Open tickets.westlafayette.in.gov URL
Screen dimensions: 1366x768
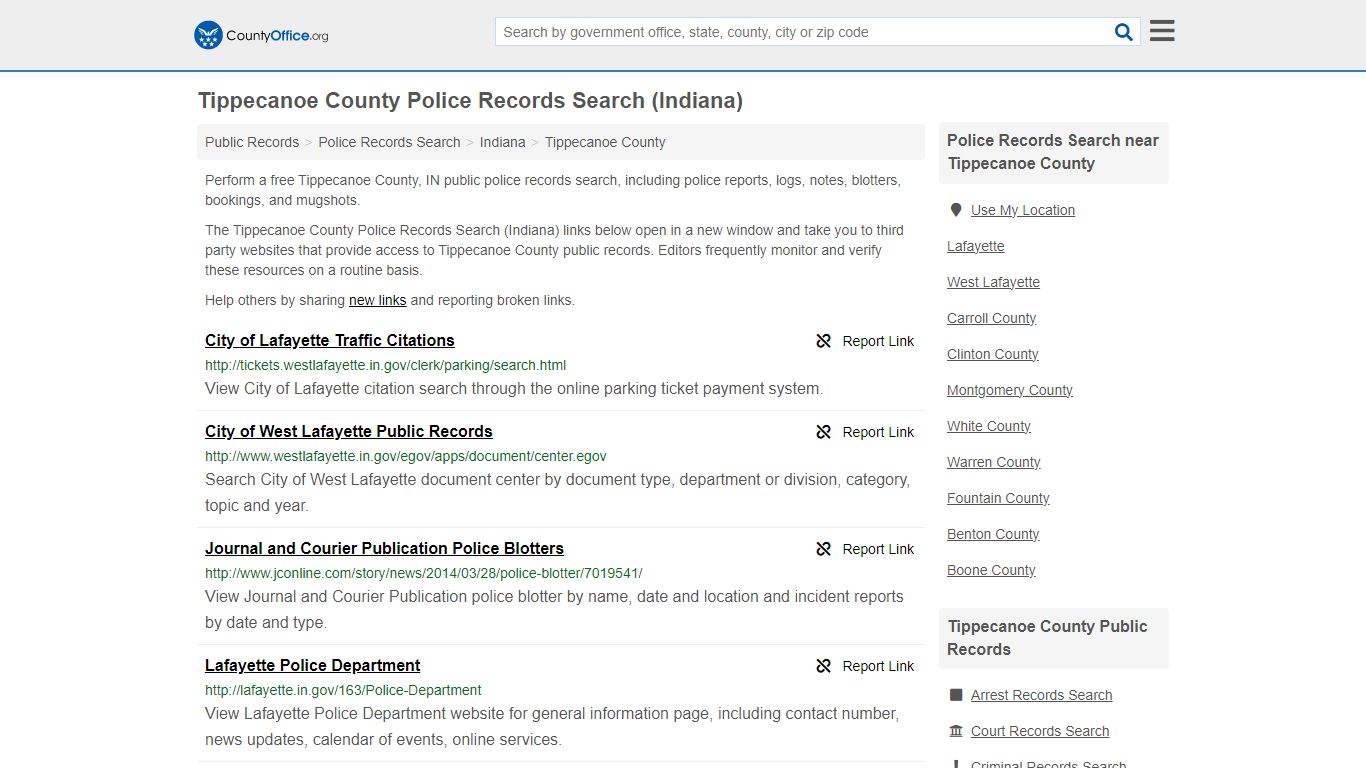point(385,365)
